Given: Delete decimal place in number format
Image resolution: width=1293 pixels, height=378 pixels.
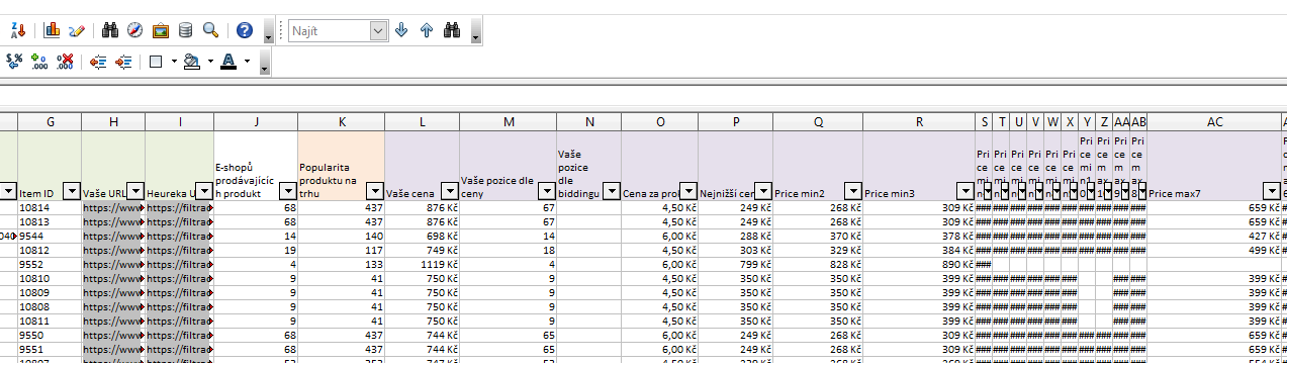Looking at the screenshot, I should [65, 61].
